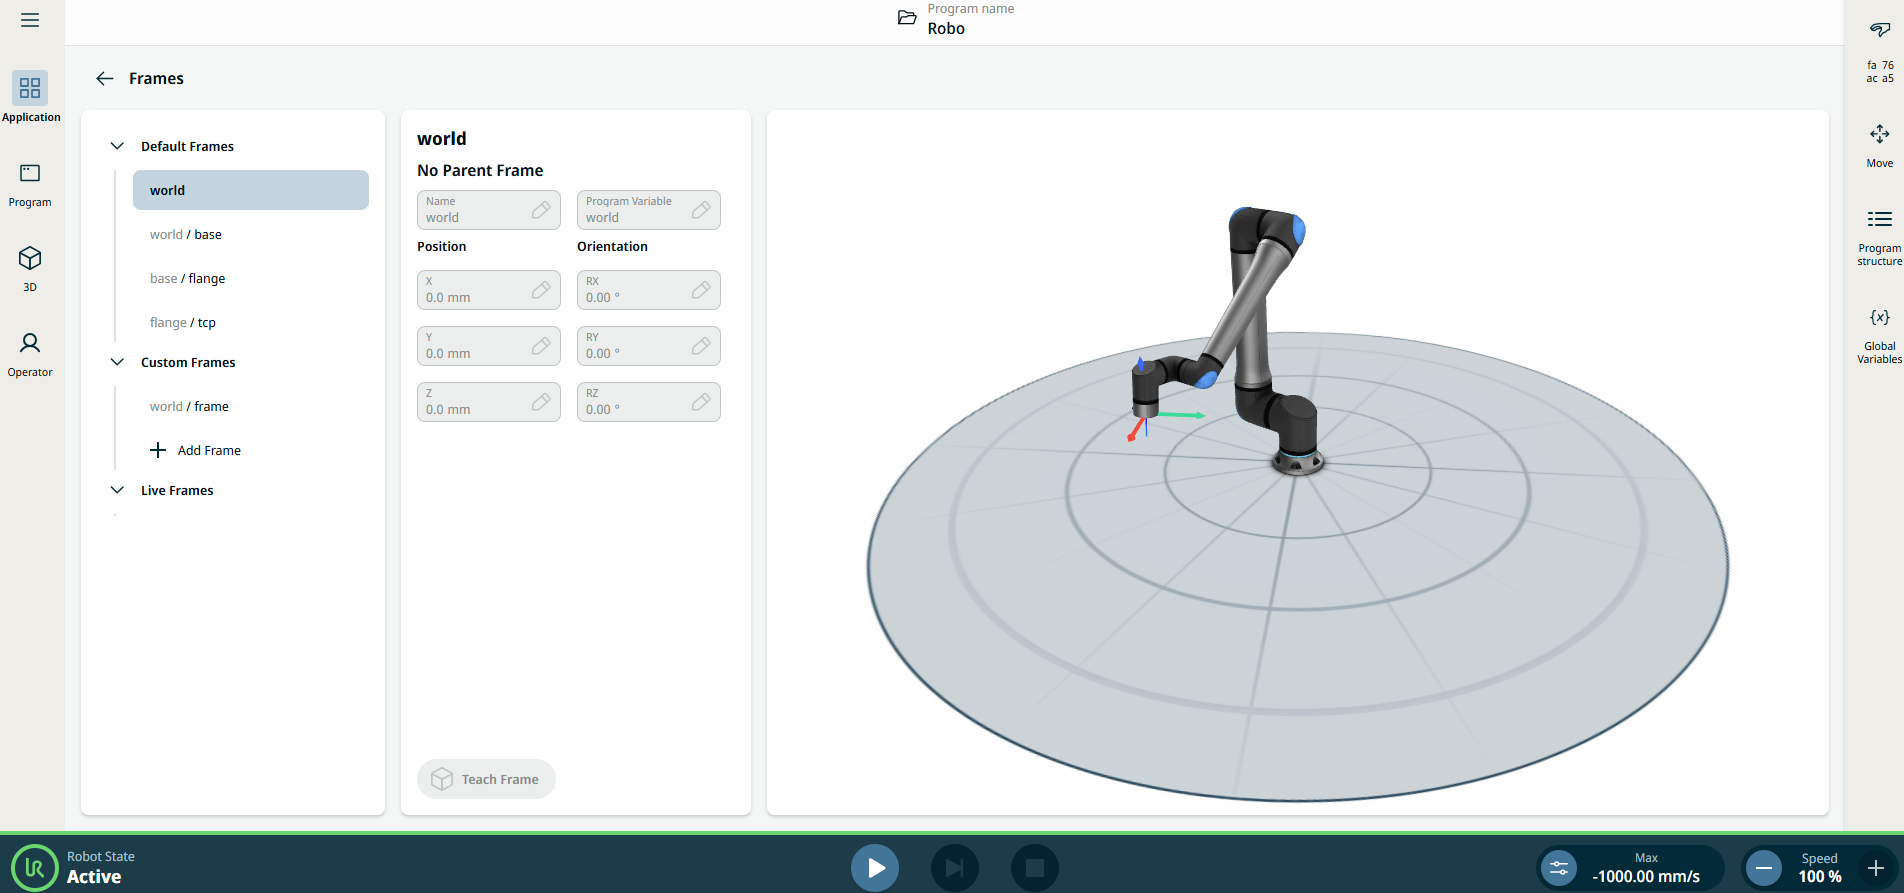Collapse the Custom Frames section
The height and width of the screenshot is (893, 1904).
117,362
